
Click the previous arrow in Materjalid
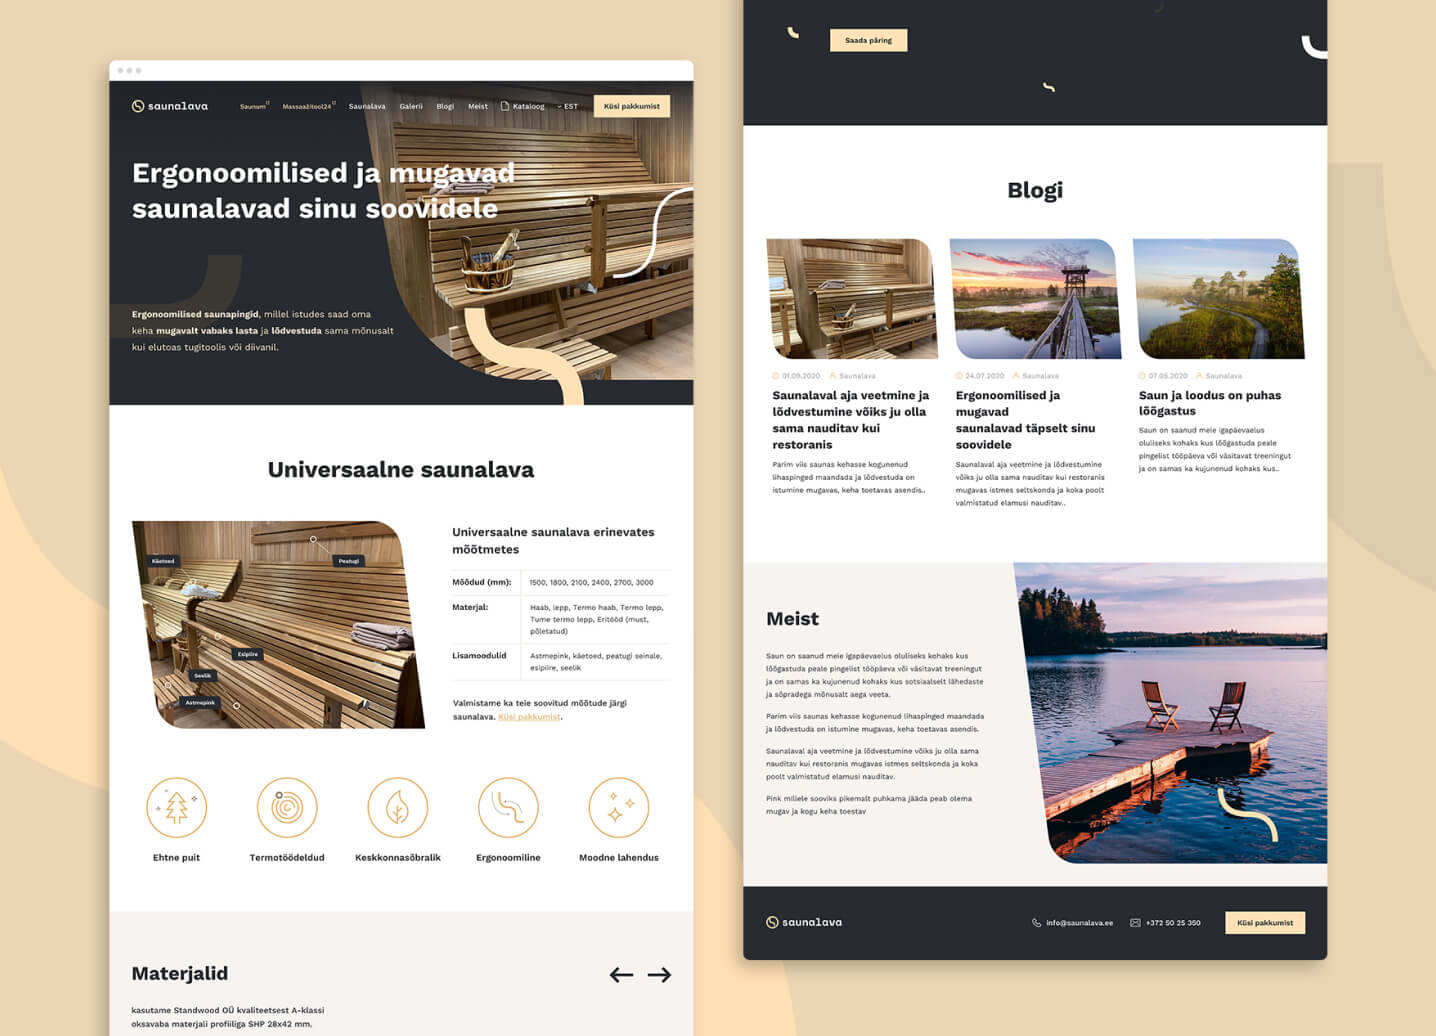point(621,975)
